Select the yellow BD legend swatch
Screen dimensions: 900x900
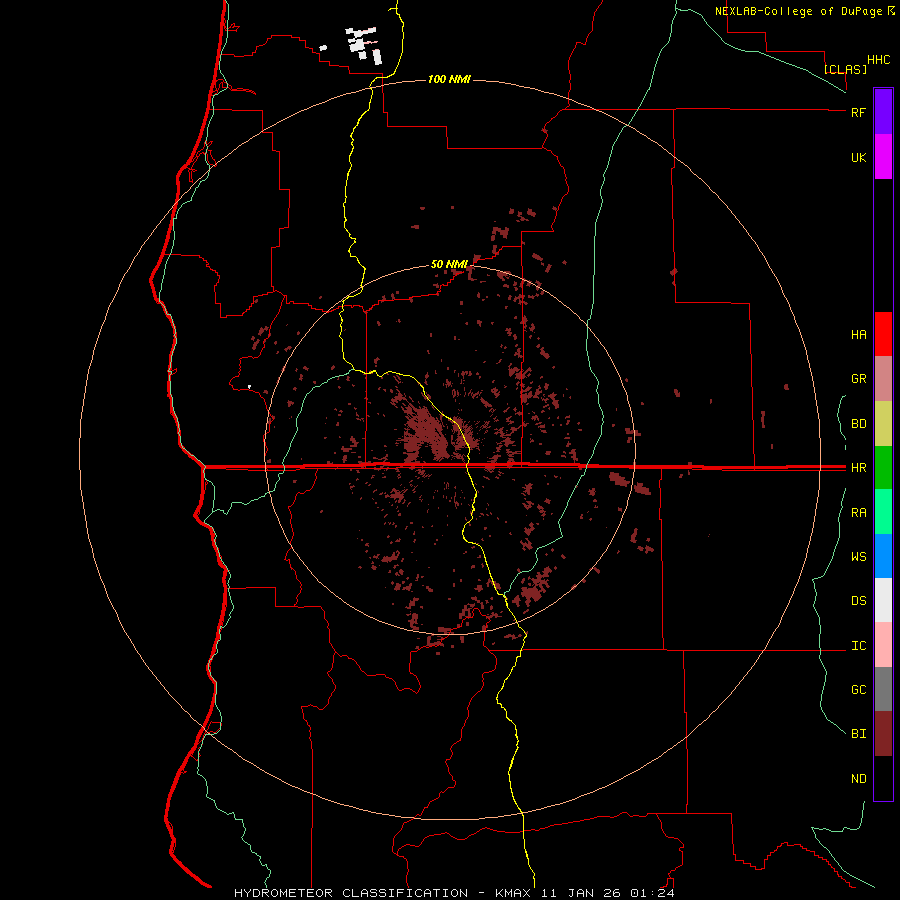[x=883, y=424]
